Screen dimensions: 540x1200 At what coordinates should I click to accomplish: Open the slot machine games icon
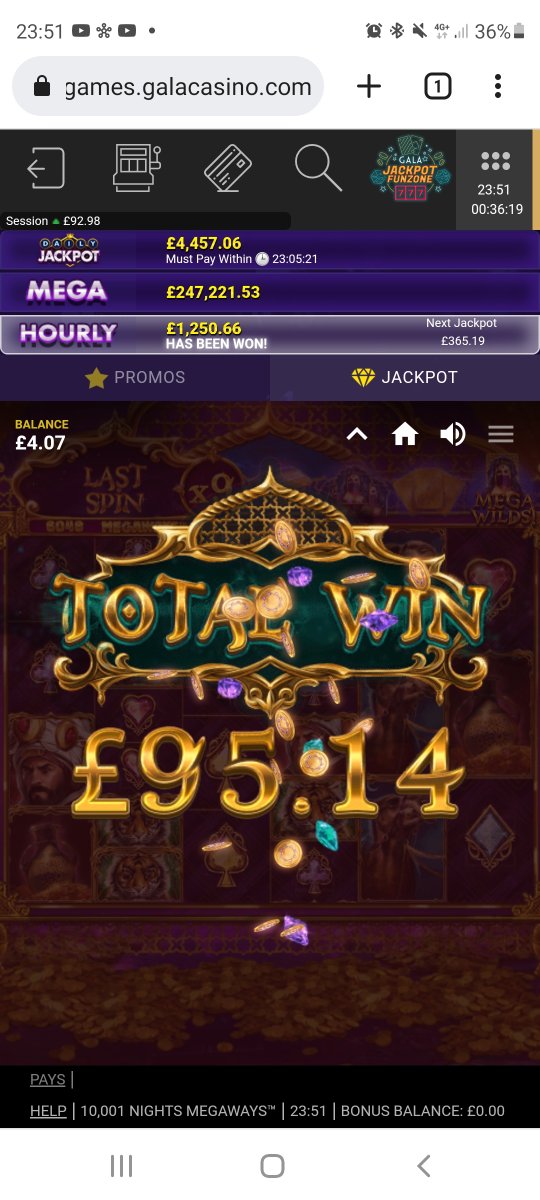coord(137,168)
